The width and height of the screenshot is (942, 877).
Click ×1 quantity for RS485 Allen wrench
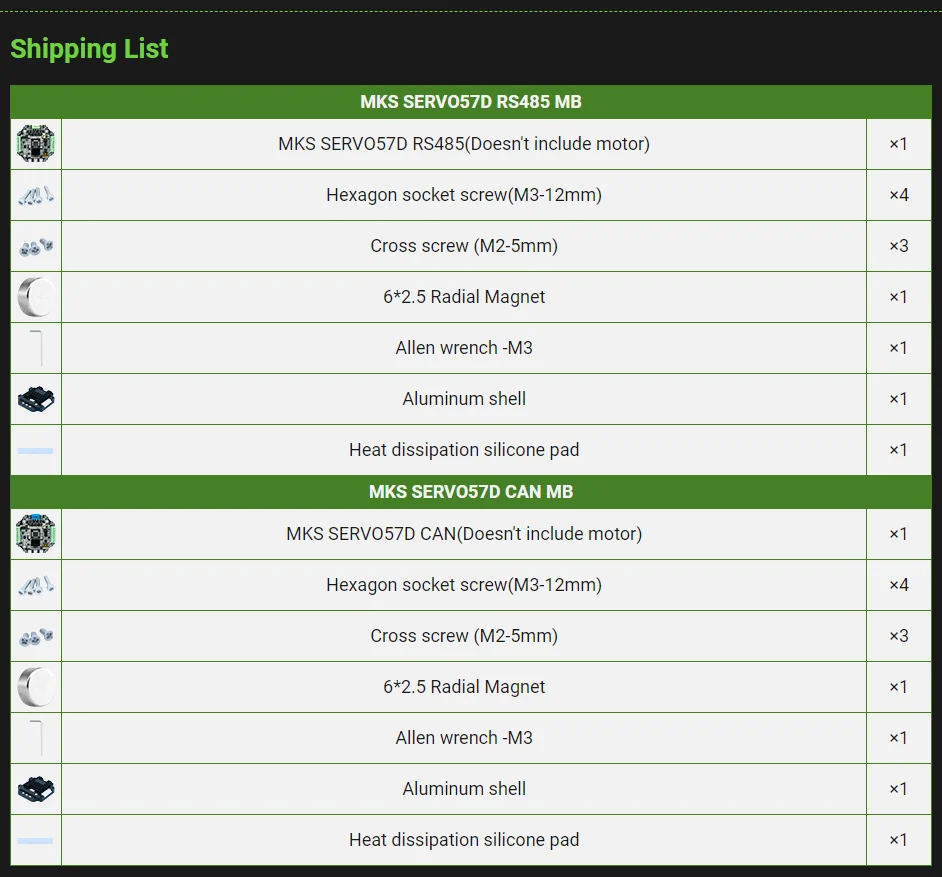[898, 348]
